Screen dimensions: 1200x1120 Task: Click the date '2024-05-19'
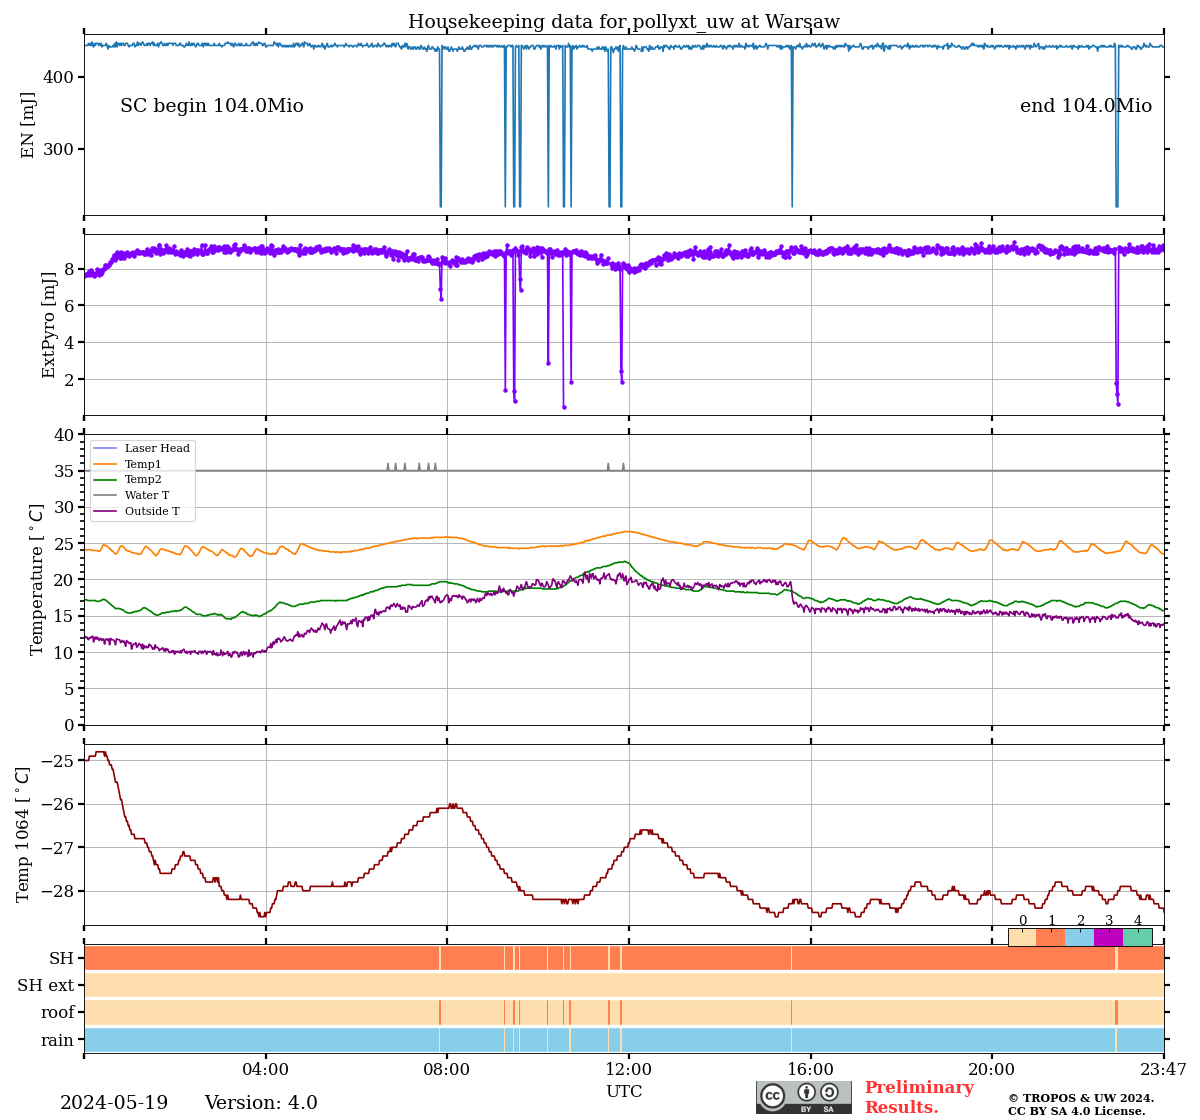pos(114,1103)
